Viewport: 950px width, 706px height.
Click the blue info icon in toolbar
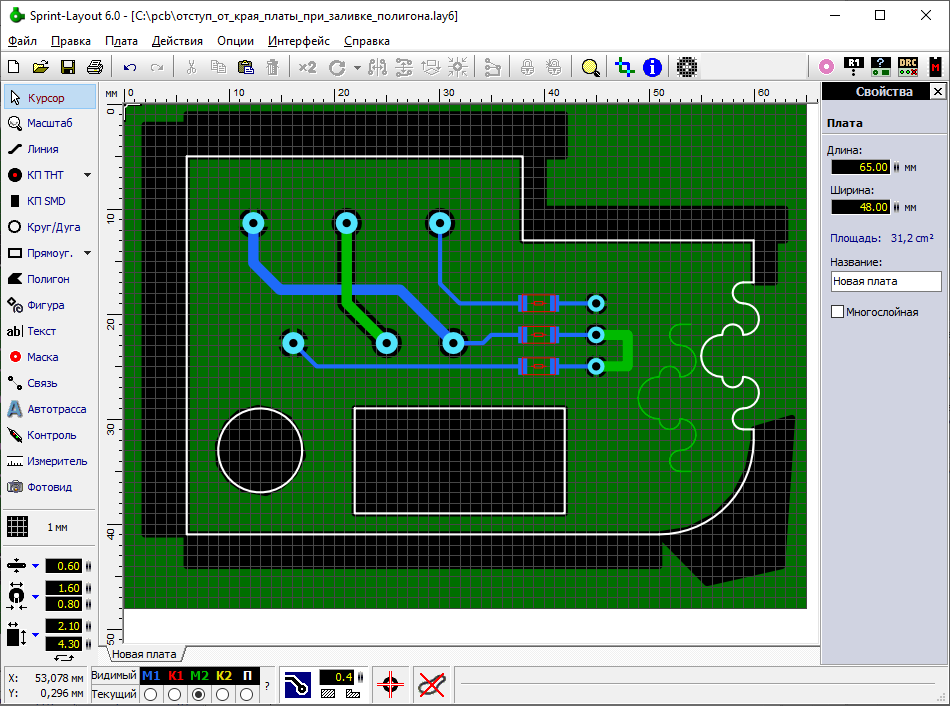[652, 67]
